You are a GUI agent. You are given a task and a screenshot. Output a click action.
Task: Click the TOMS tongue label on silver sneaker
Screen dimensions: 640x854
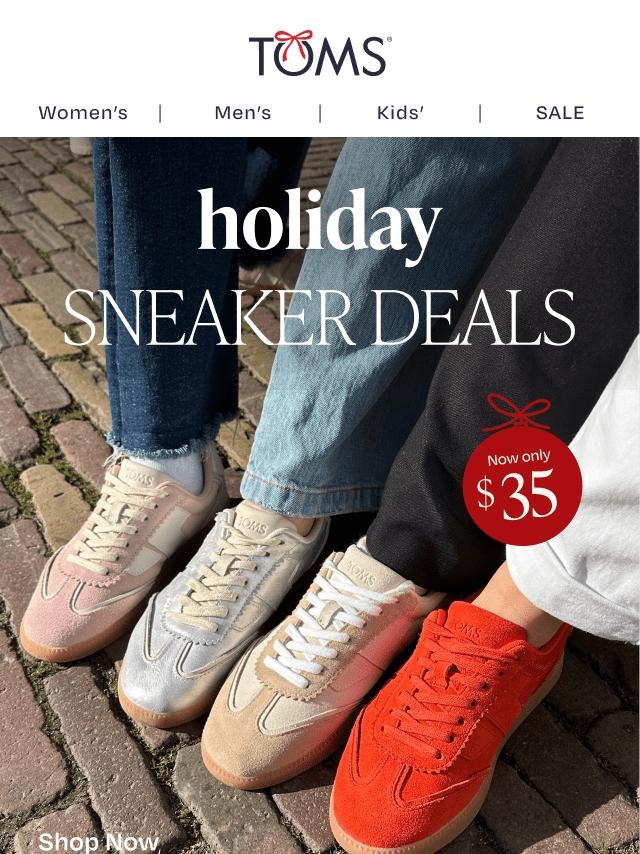(252, 525)
